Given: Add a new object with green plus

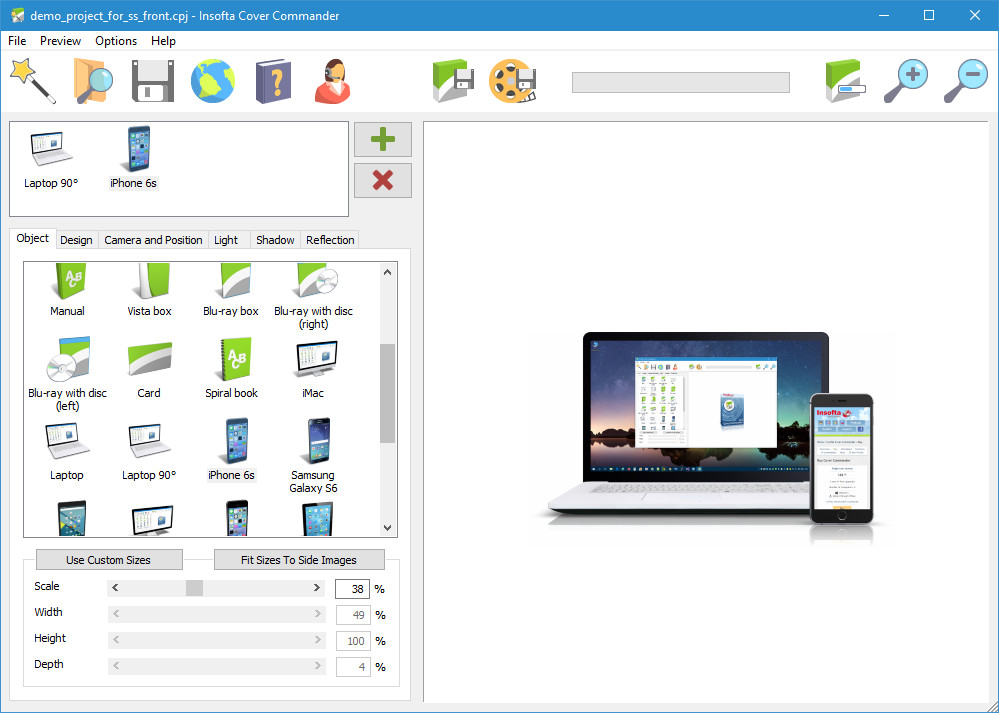Looking at the screenshot, I should pos(383,140).
